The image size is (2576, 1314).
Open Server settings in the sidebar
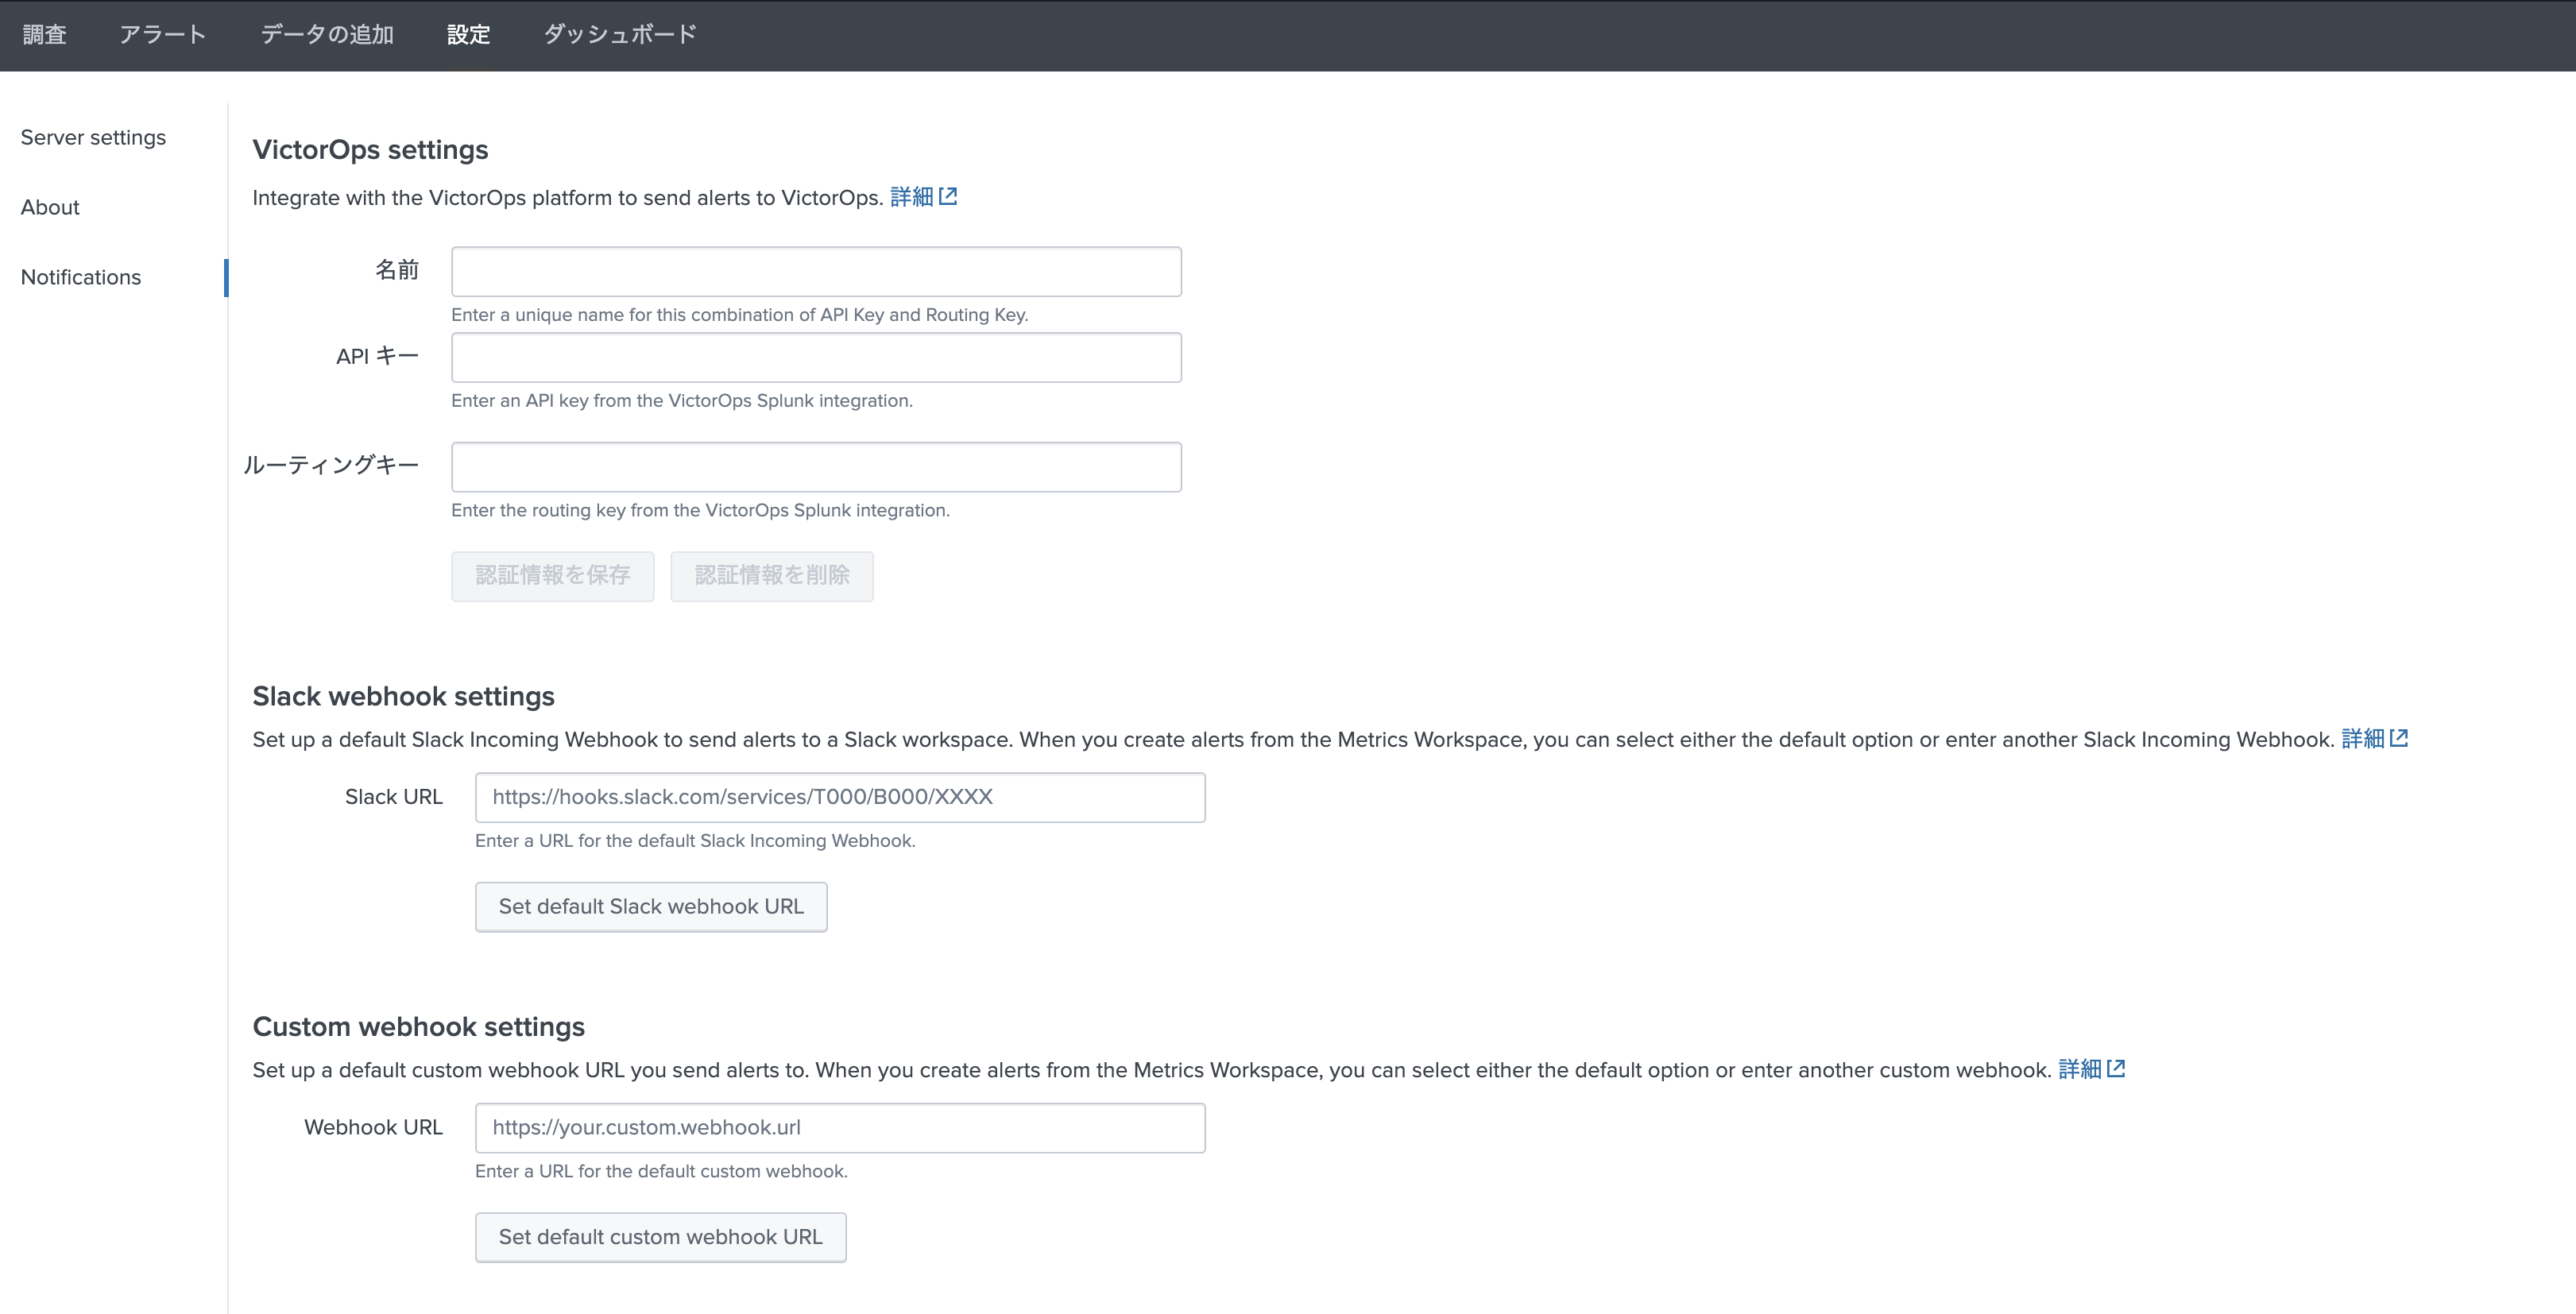coord(93,137)
